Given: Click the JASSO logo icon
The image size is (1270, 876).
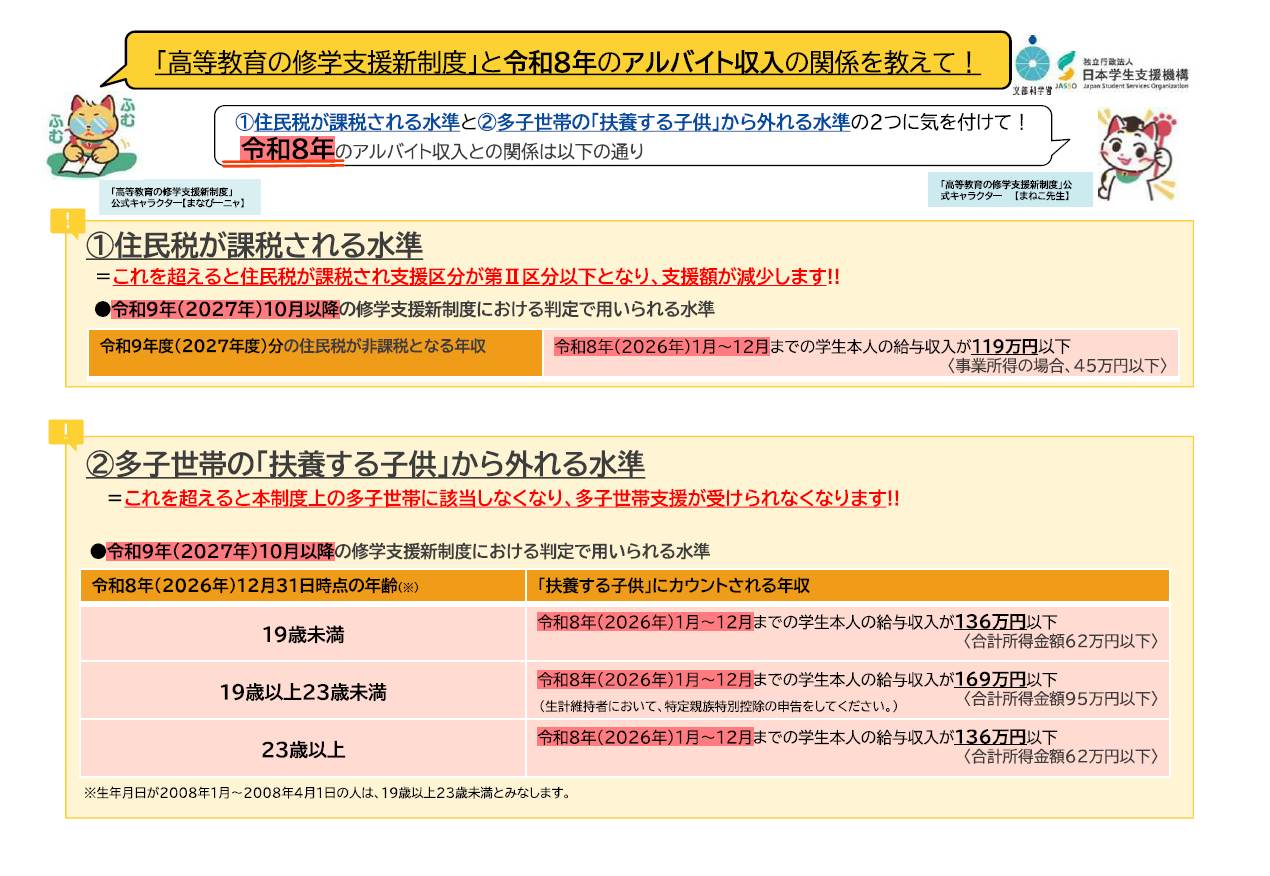Looking at the screenshot, I should (1066, 71).
